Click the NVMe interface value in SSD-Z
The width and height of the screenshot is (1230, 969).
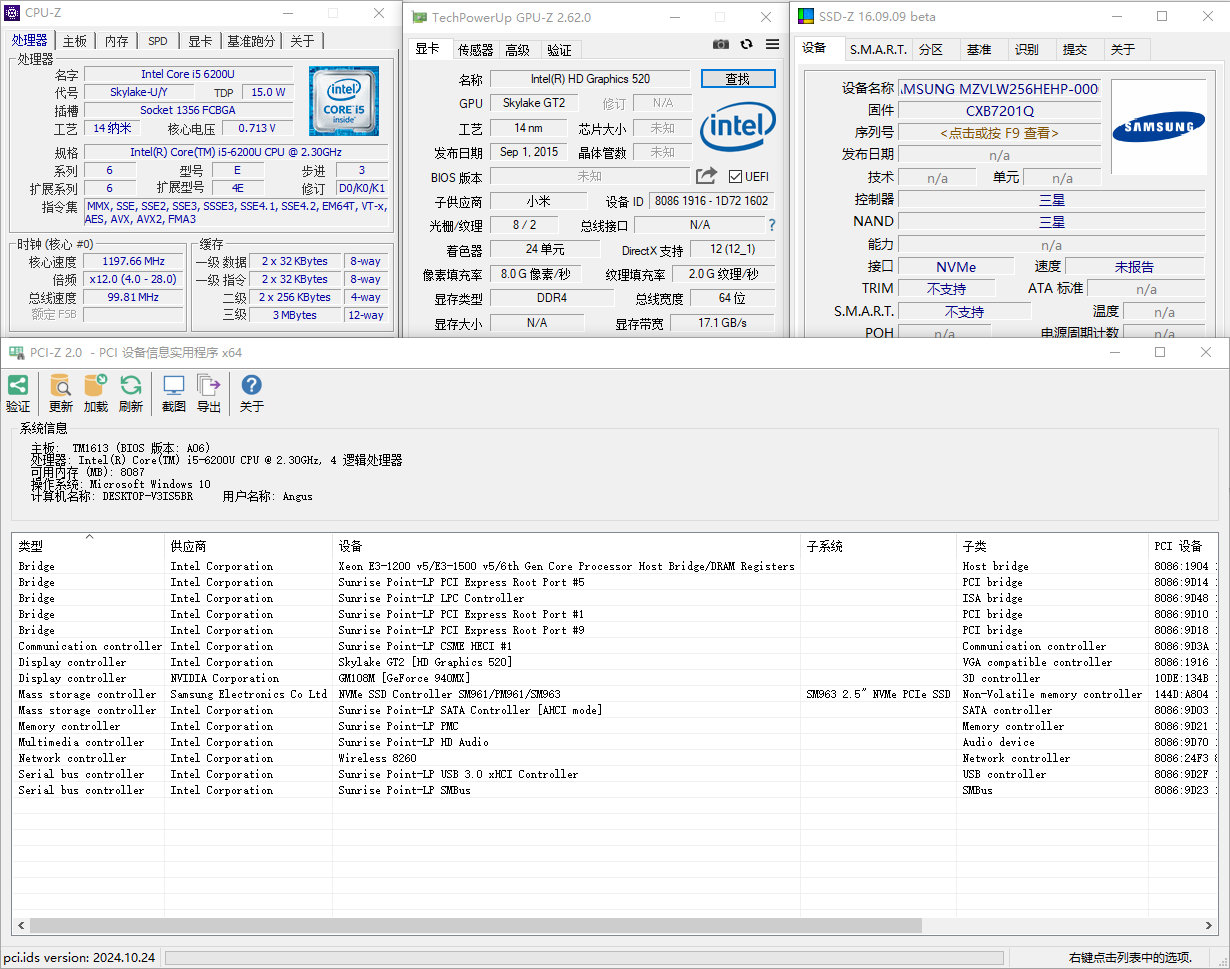(x=957, y=267)
